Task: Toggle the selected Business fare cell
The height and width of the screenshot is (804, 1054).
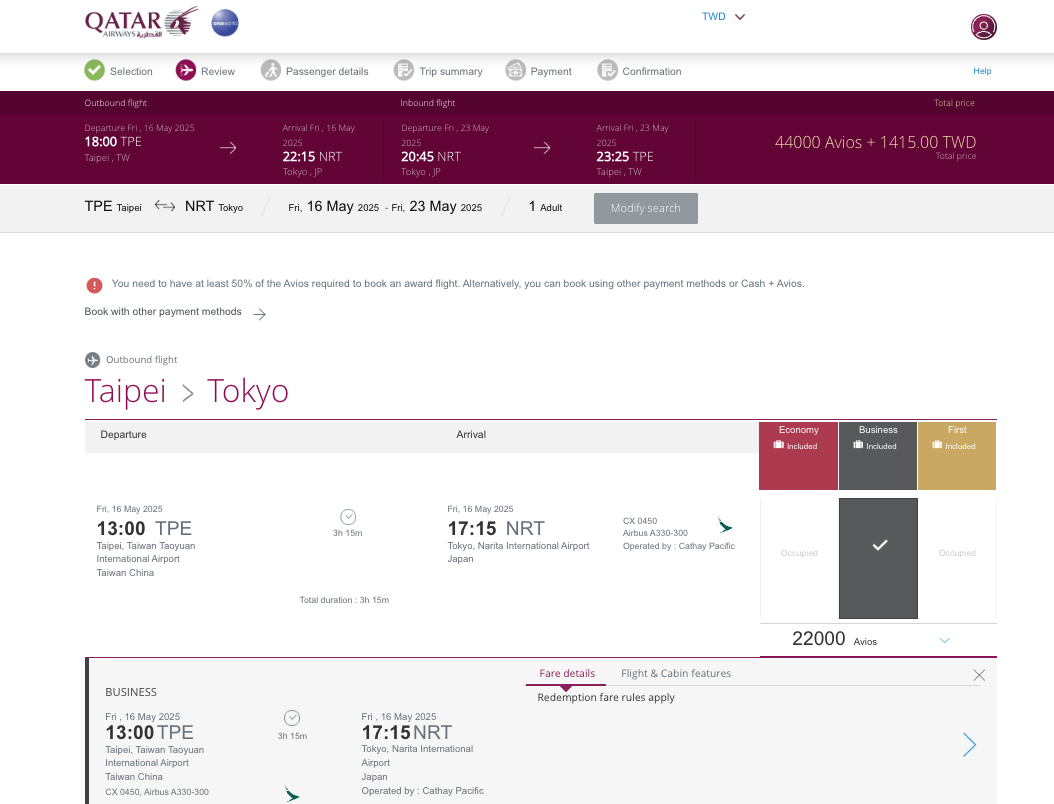Action: pos(878,558)
